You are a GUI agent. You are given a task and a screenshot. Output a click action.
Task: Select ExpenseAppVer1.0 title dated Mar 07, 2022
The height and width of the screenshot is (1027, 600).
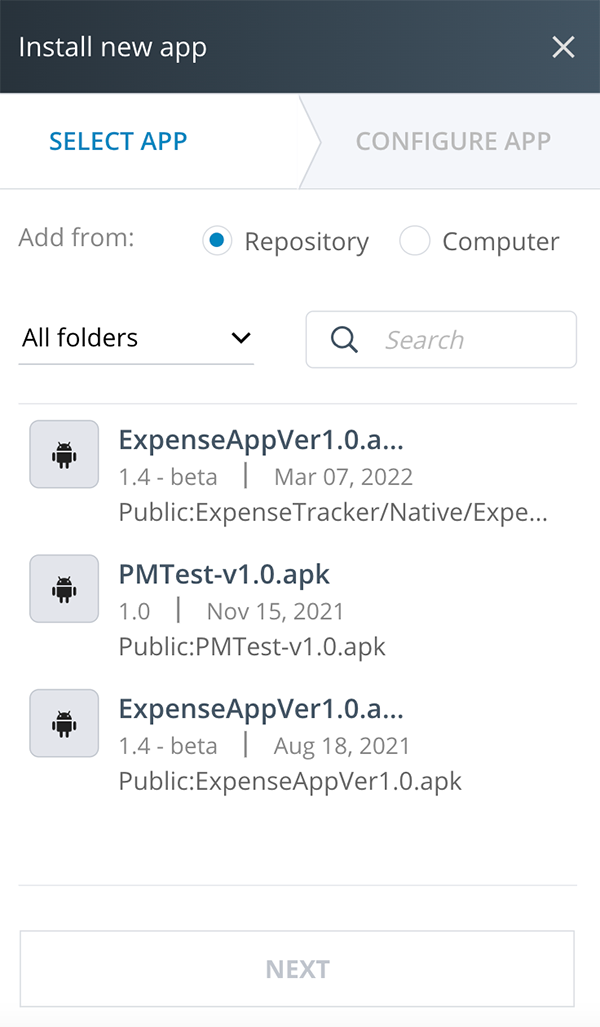(261, 439)
